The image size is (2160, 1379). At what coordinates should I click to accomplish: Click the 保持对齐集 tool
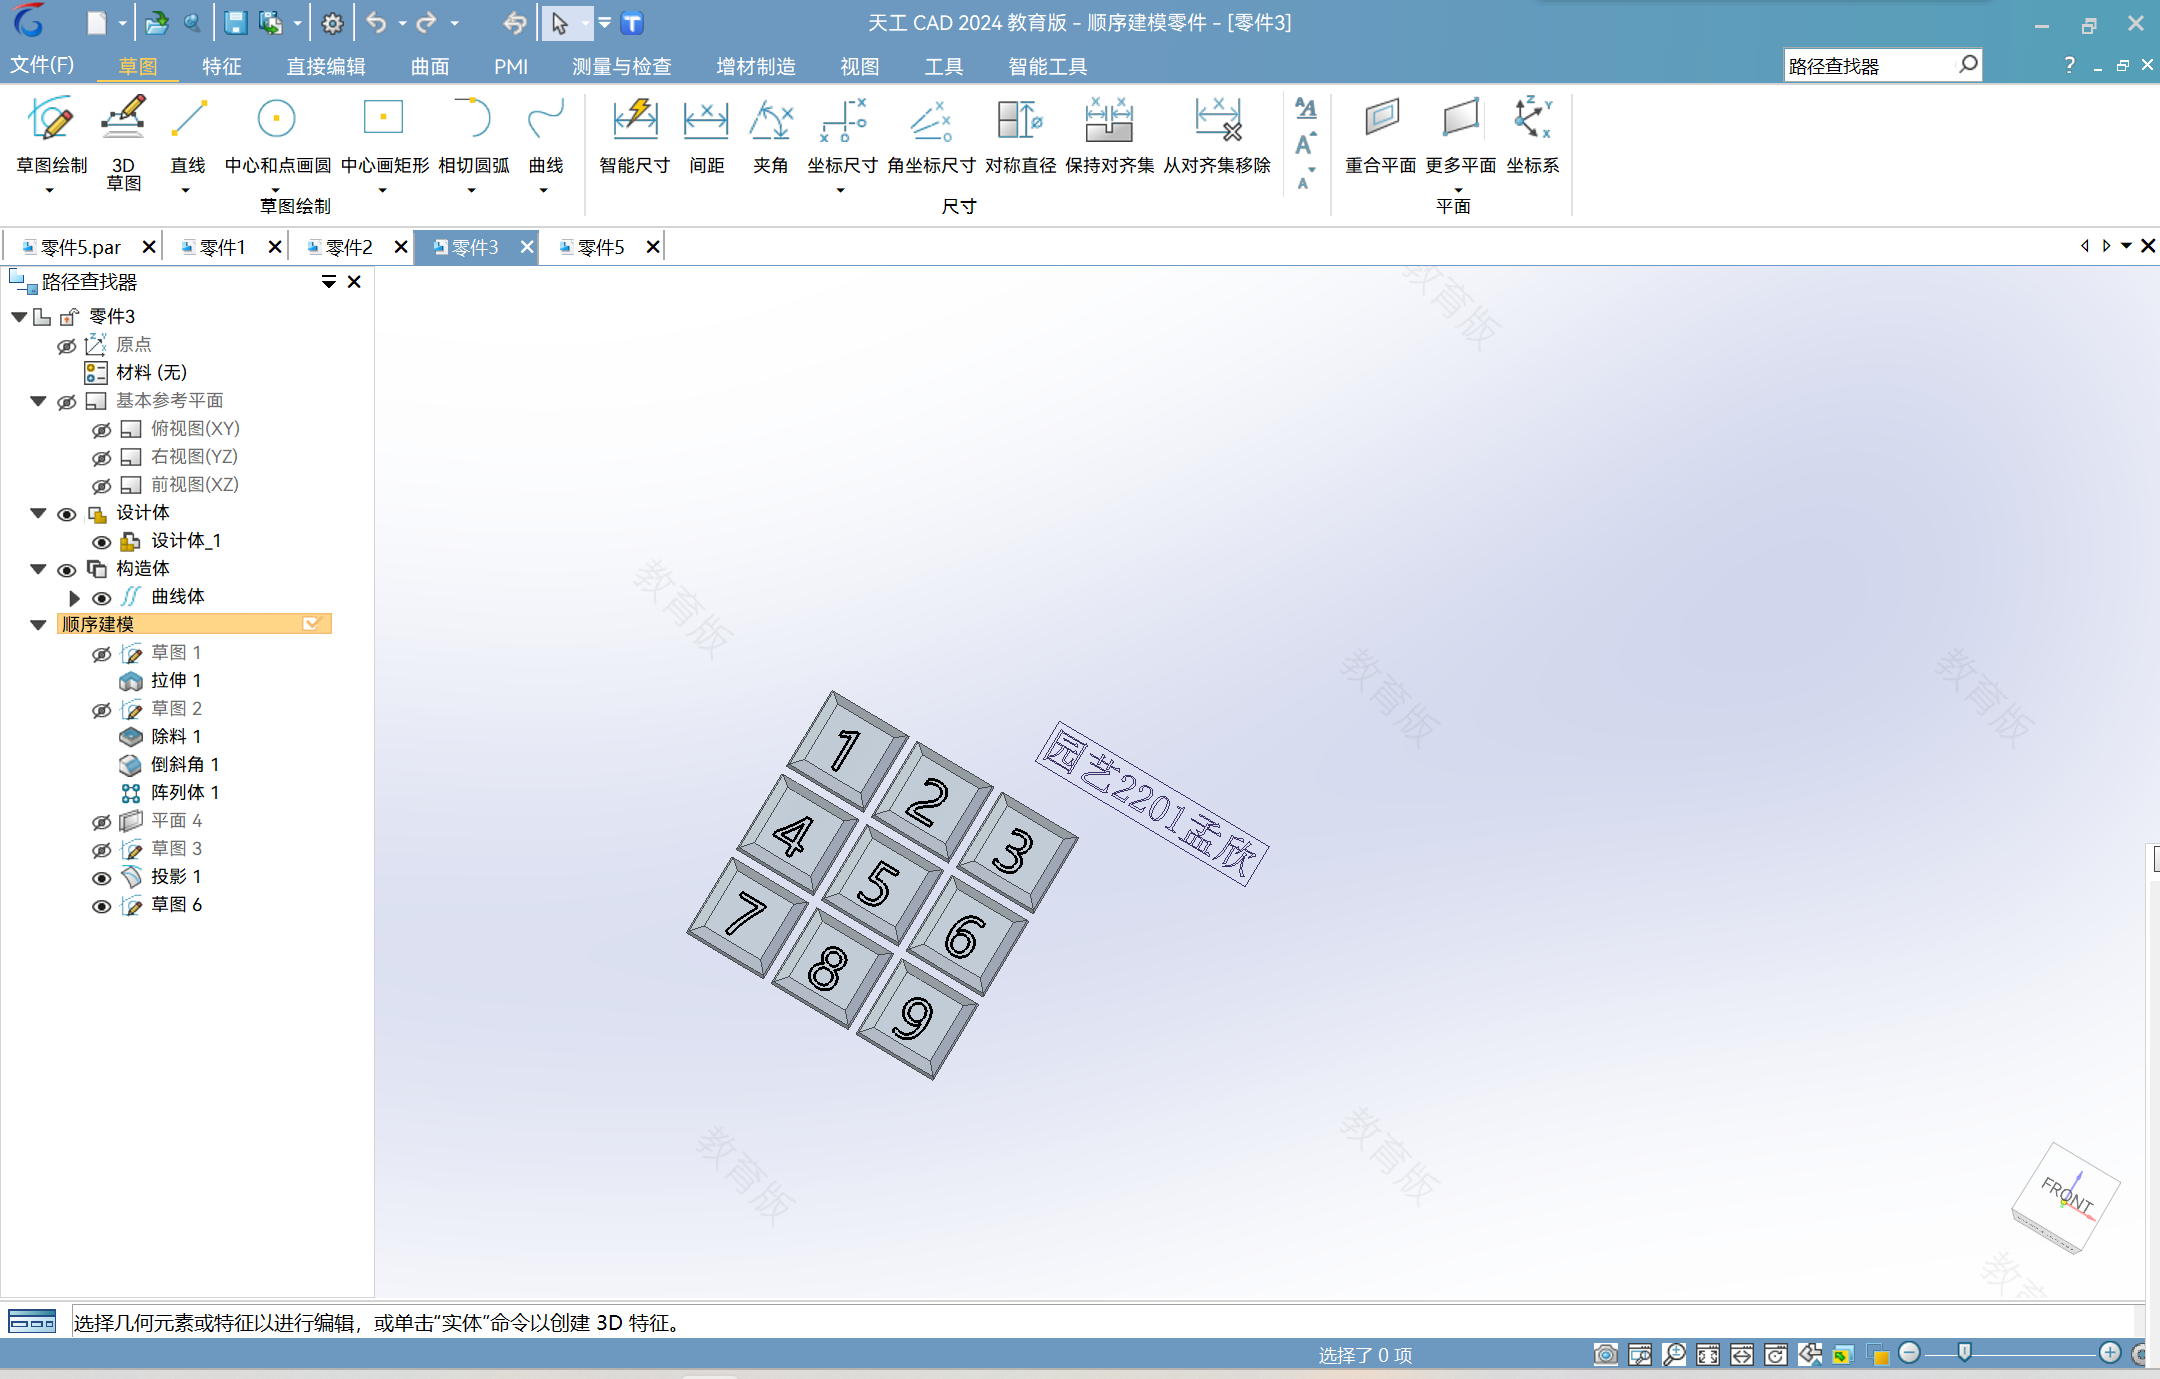point(1109,135)
